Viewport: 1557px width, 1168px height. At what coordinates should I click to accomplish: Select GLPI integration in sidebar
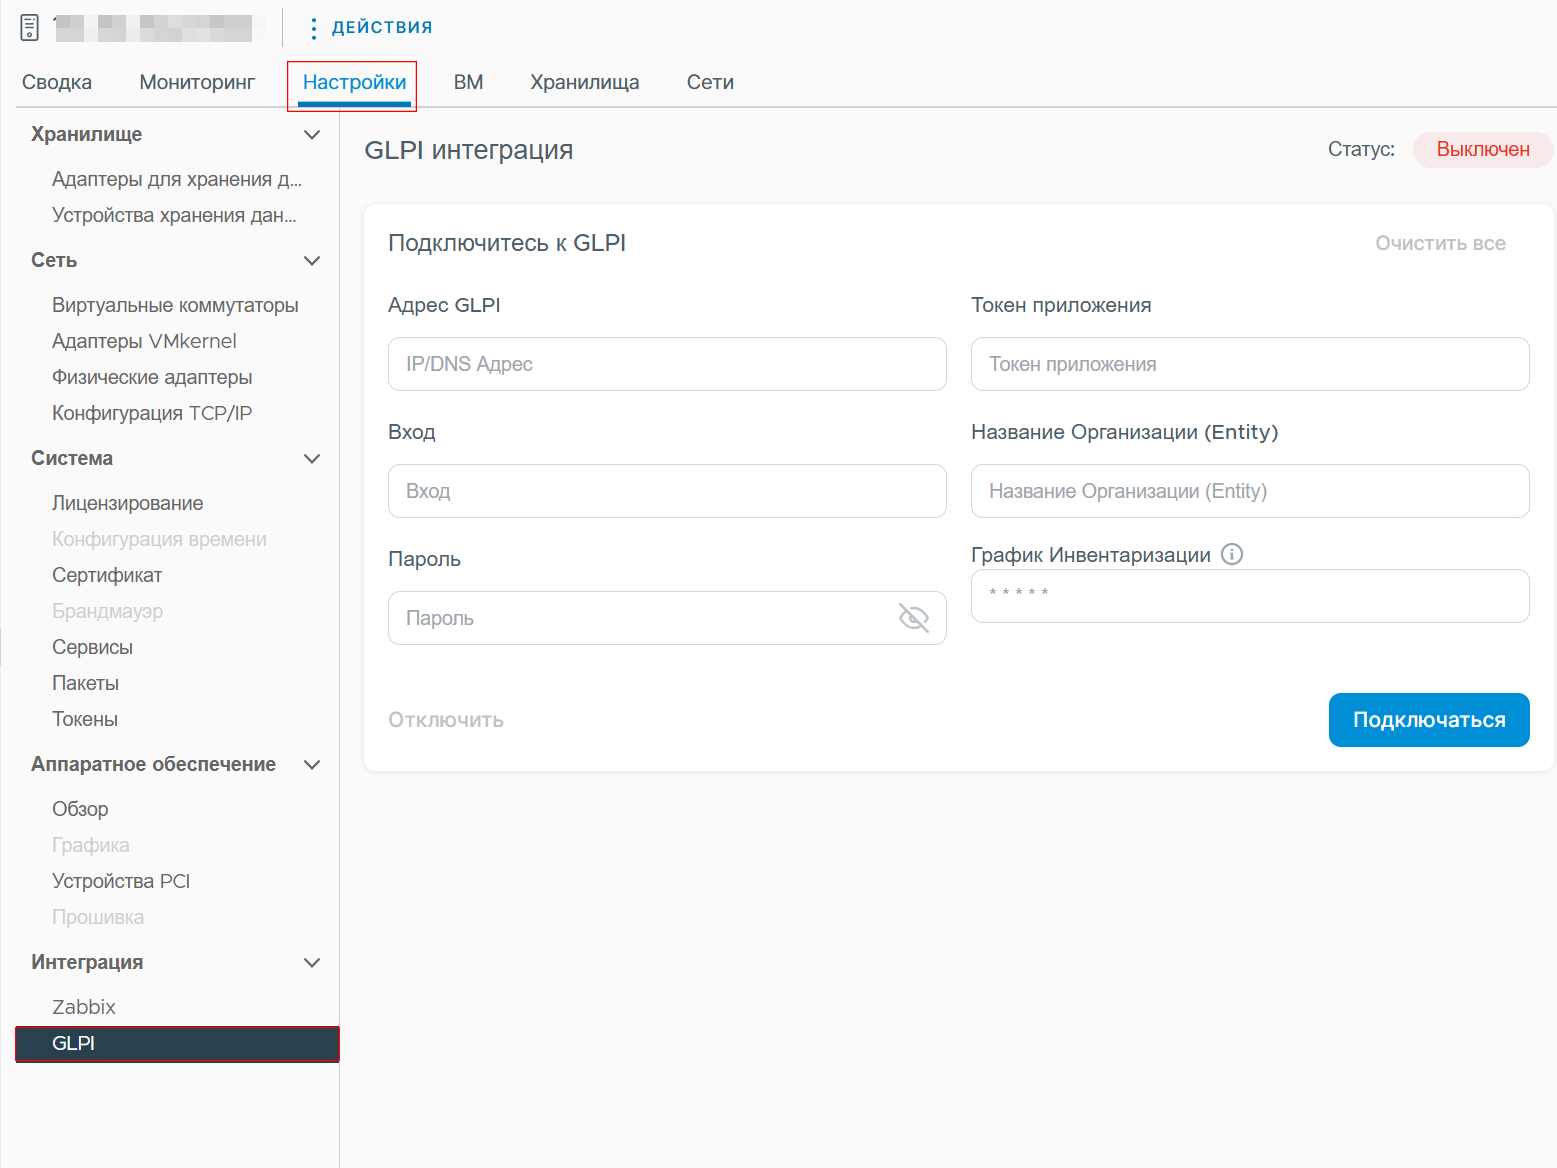click(x=177, y=1043)
